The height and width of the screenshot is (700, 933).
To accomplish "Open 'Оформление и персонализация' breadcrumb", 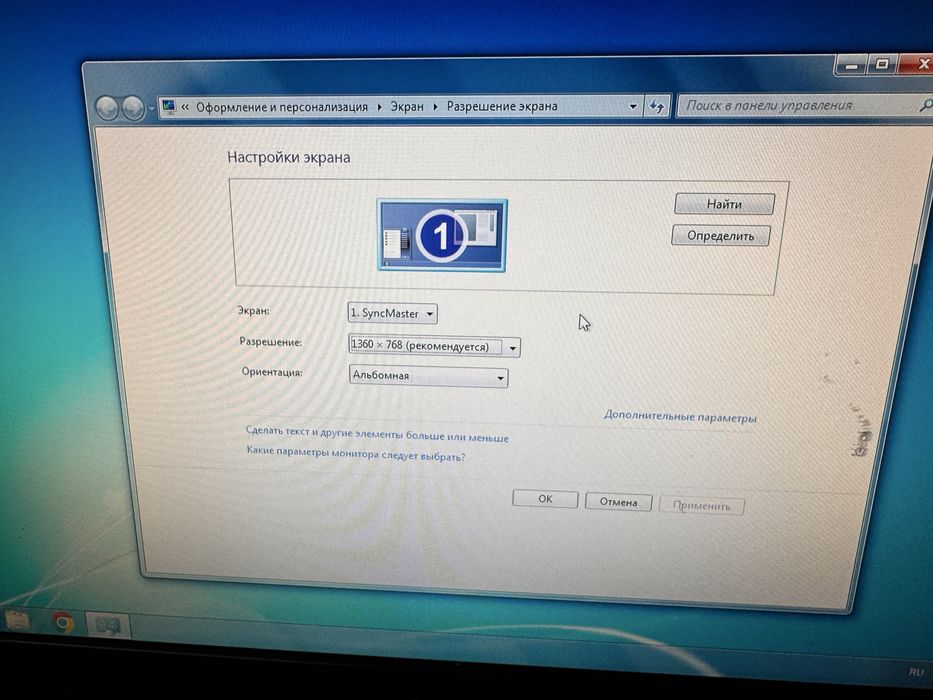I will [282, 107].
